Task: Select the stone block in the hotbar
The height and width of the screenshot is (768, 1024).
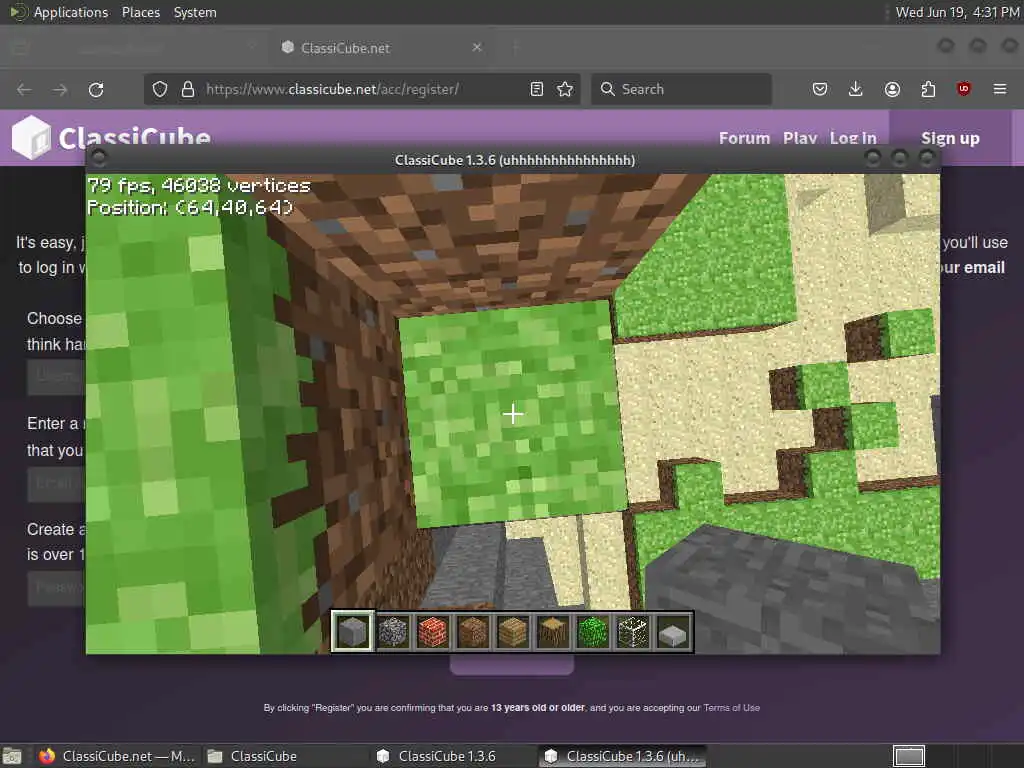Action: (353, 632)
